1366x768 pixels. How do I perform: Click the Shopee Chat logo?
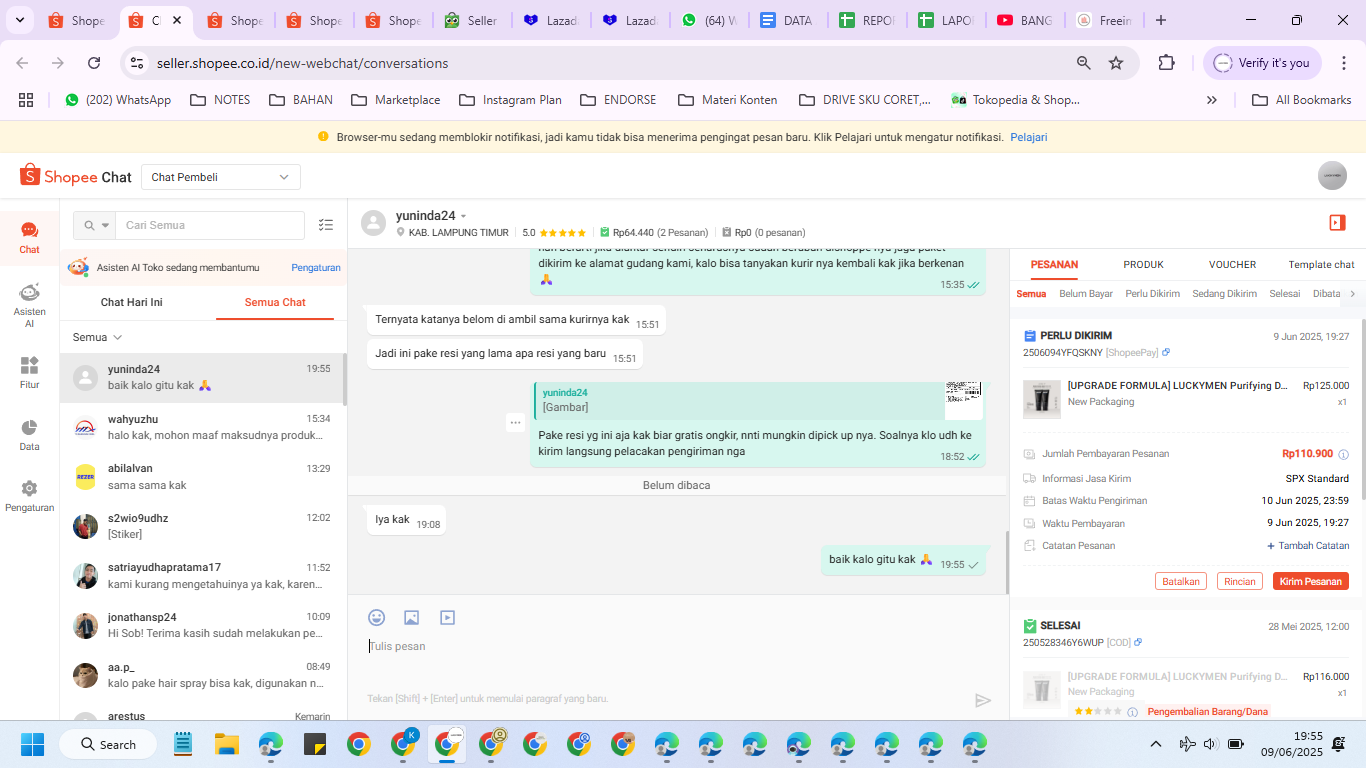(x=76, y=176)
